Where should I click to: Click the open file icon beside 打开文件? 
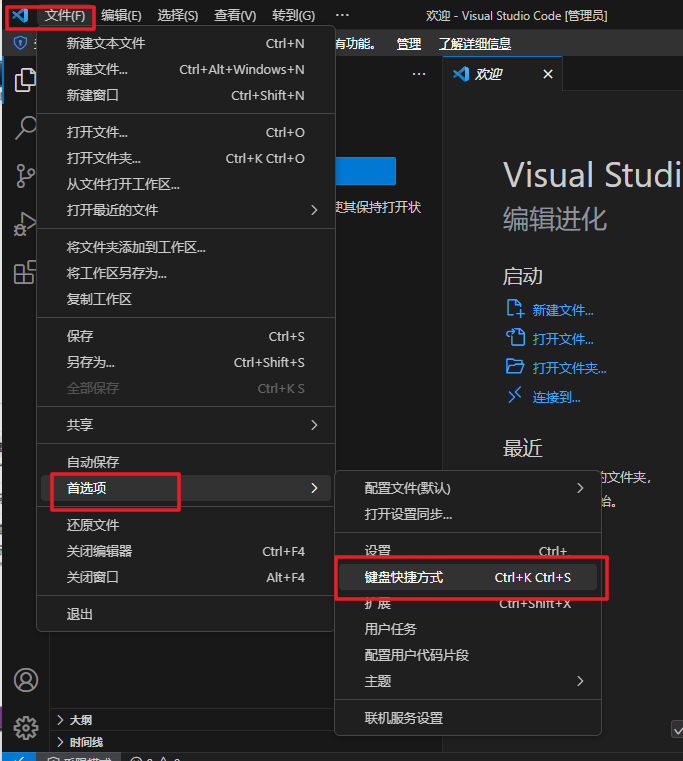pos(515,337)
